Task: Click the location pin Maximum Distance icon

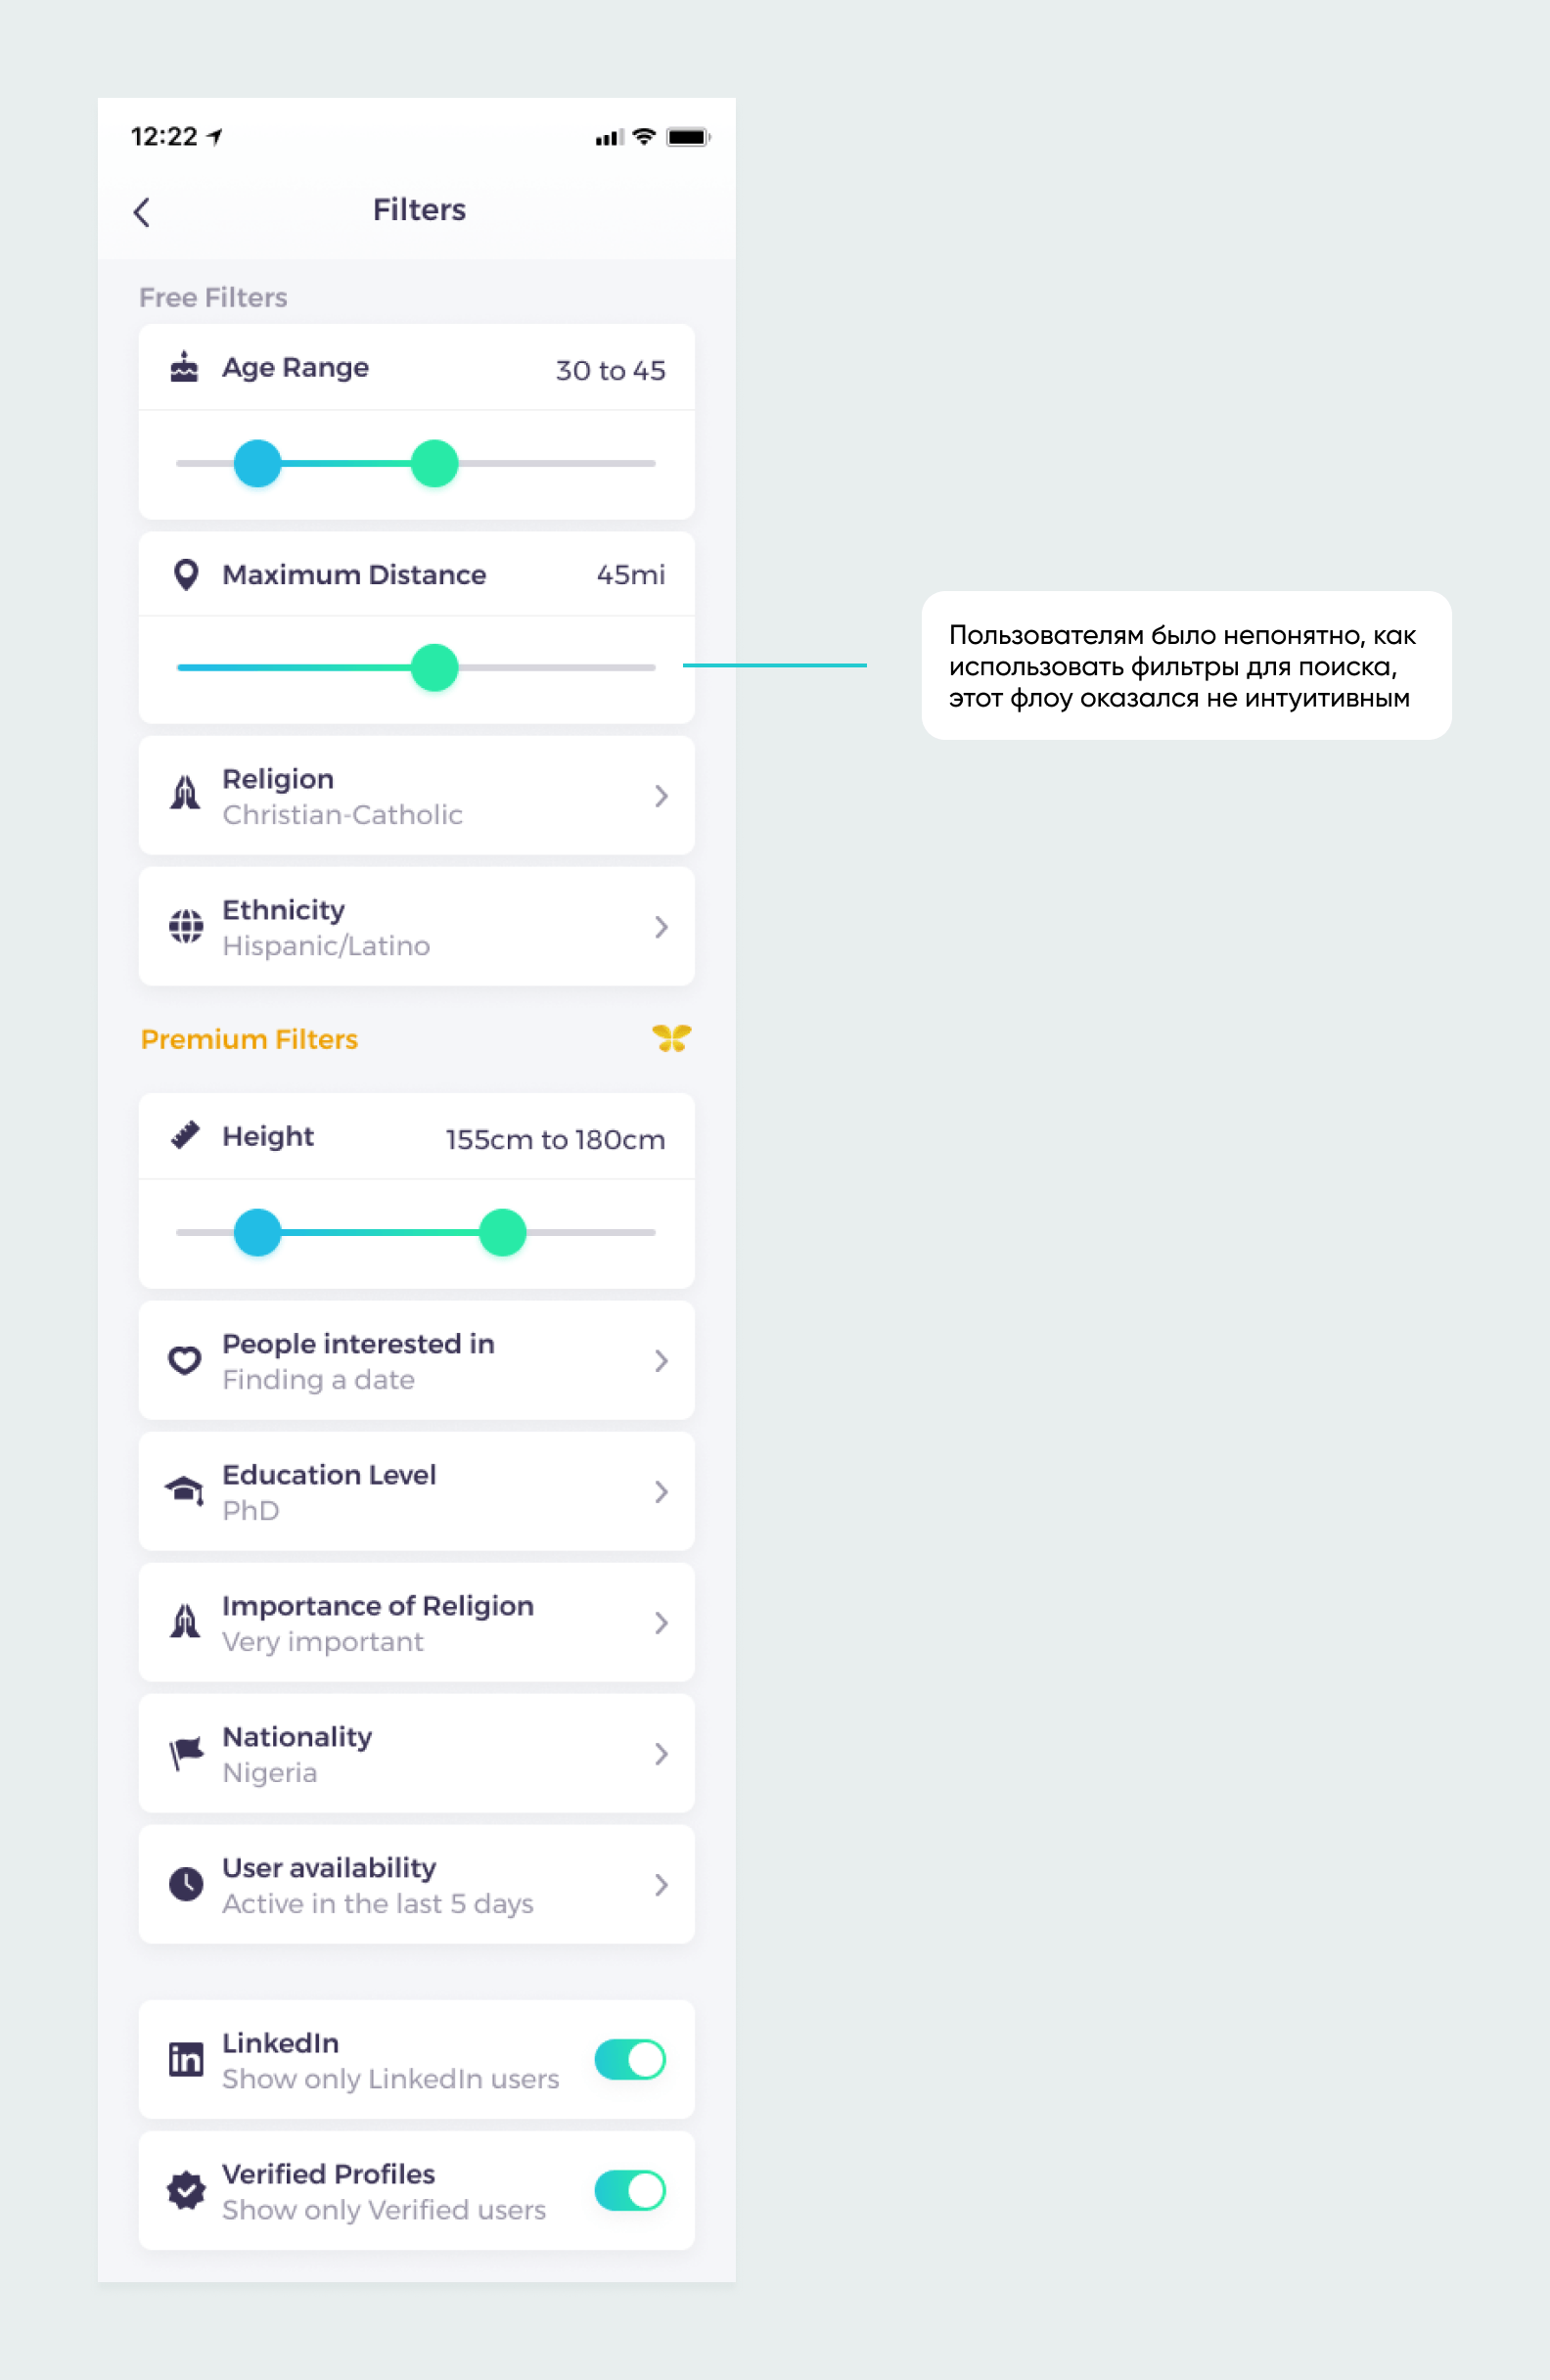Action: pos(185,575)
